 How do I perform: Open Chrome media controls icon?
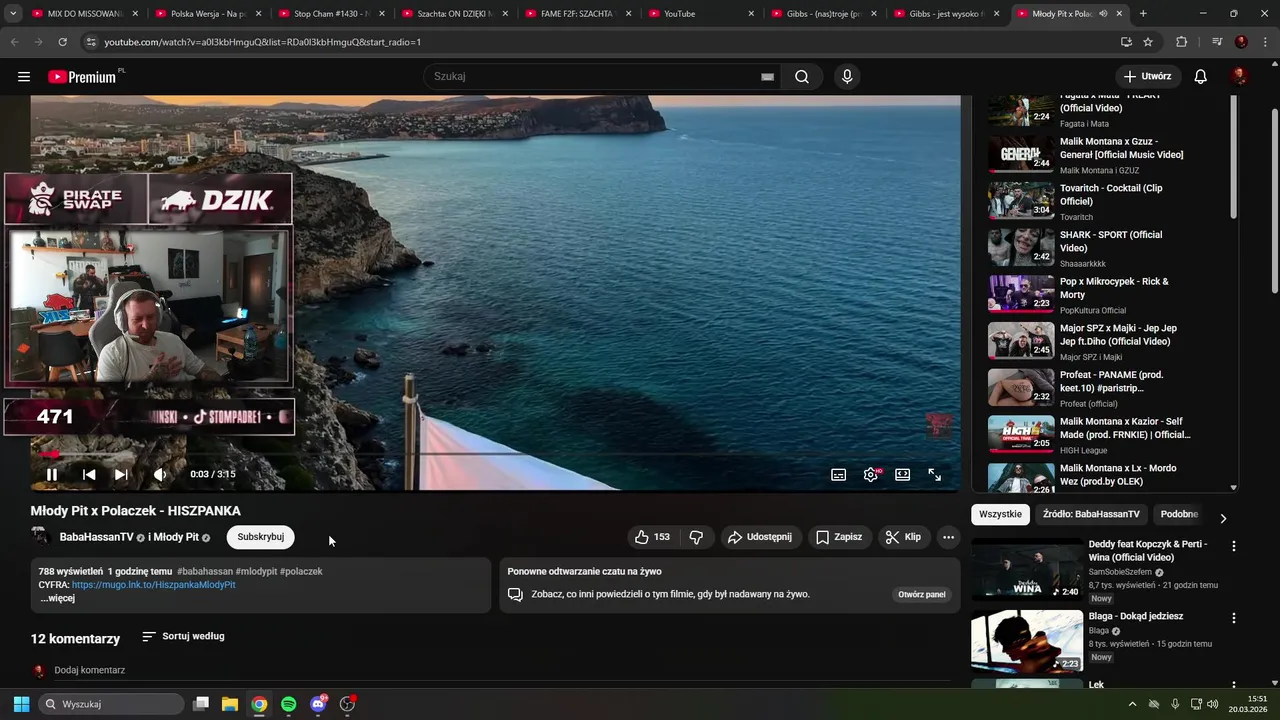click(1217, 42)
